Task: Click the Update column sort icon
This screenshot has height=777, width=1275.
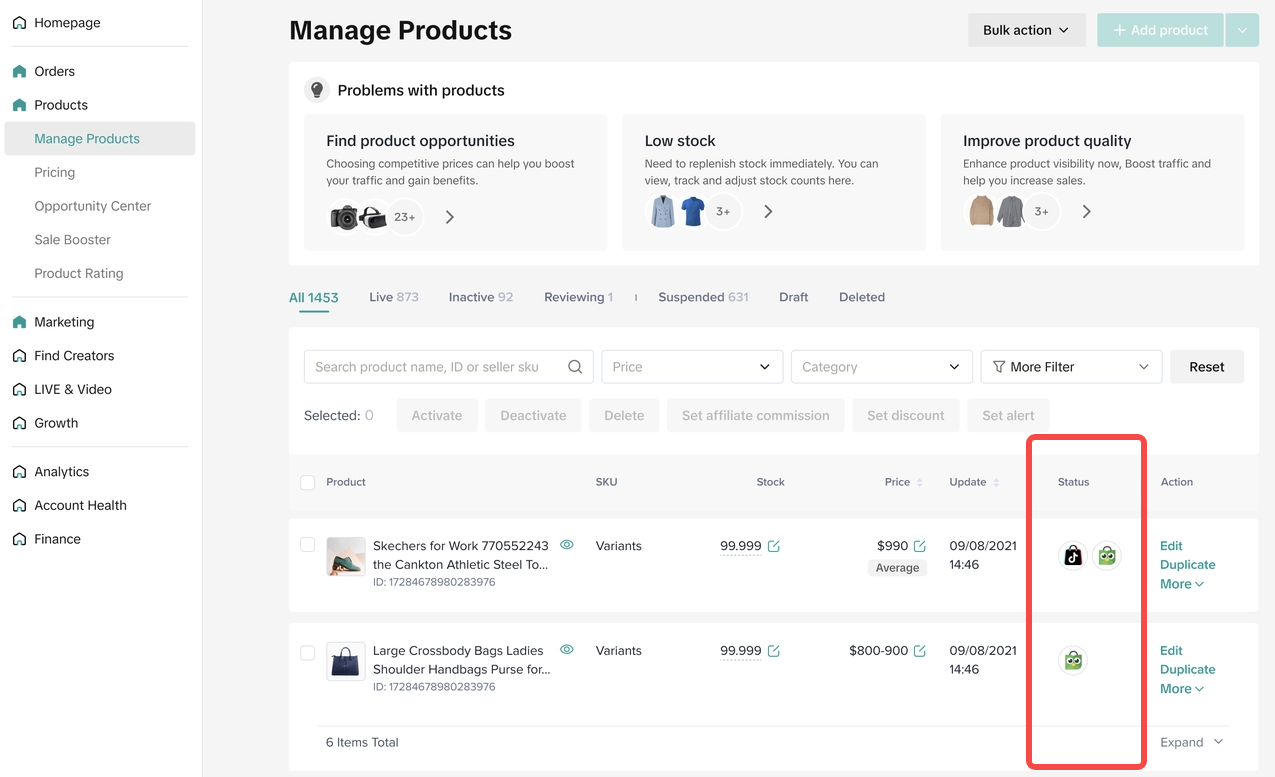Action: coord(996,483)
